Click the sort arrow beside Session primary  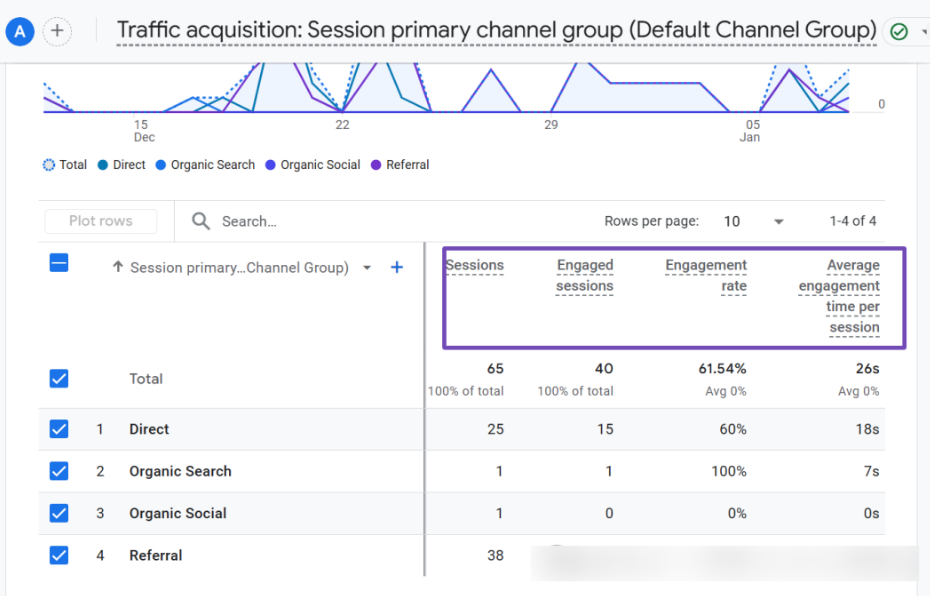pos(117,267)
